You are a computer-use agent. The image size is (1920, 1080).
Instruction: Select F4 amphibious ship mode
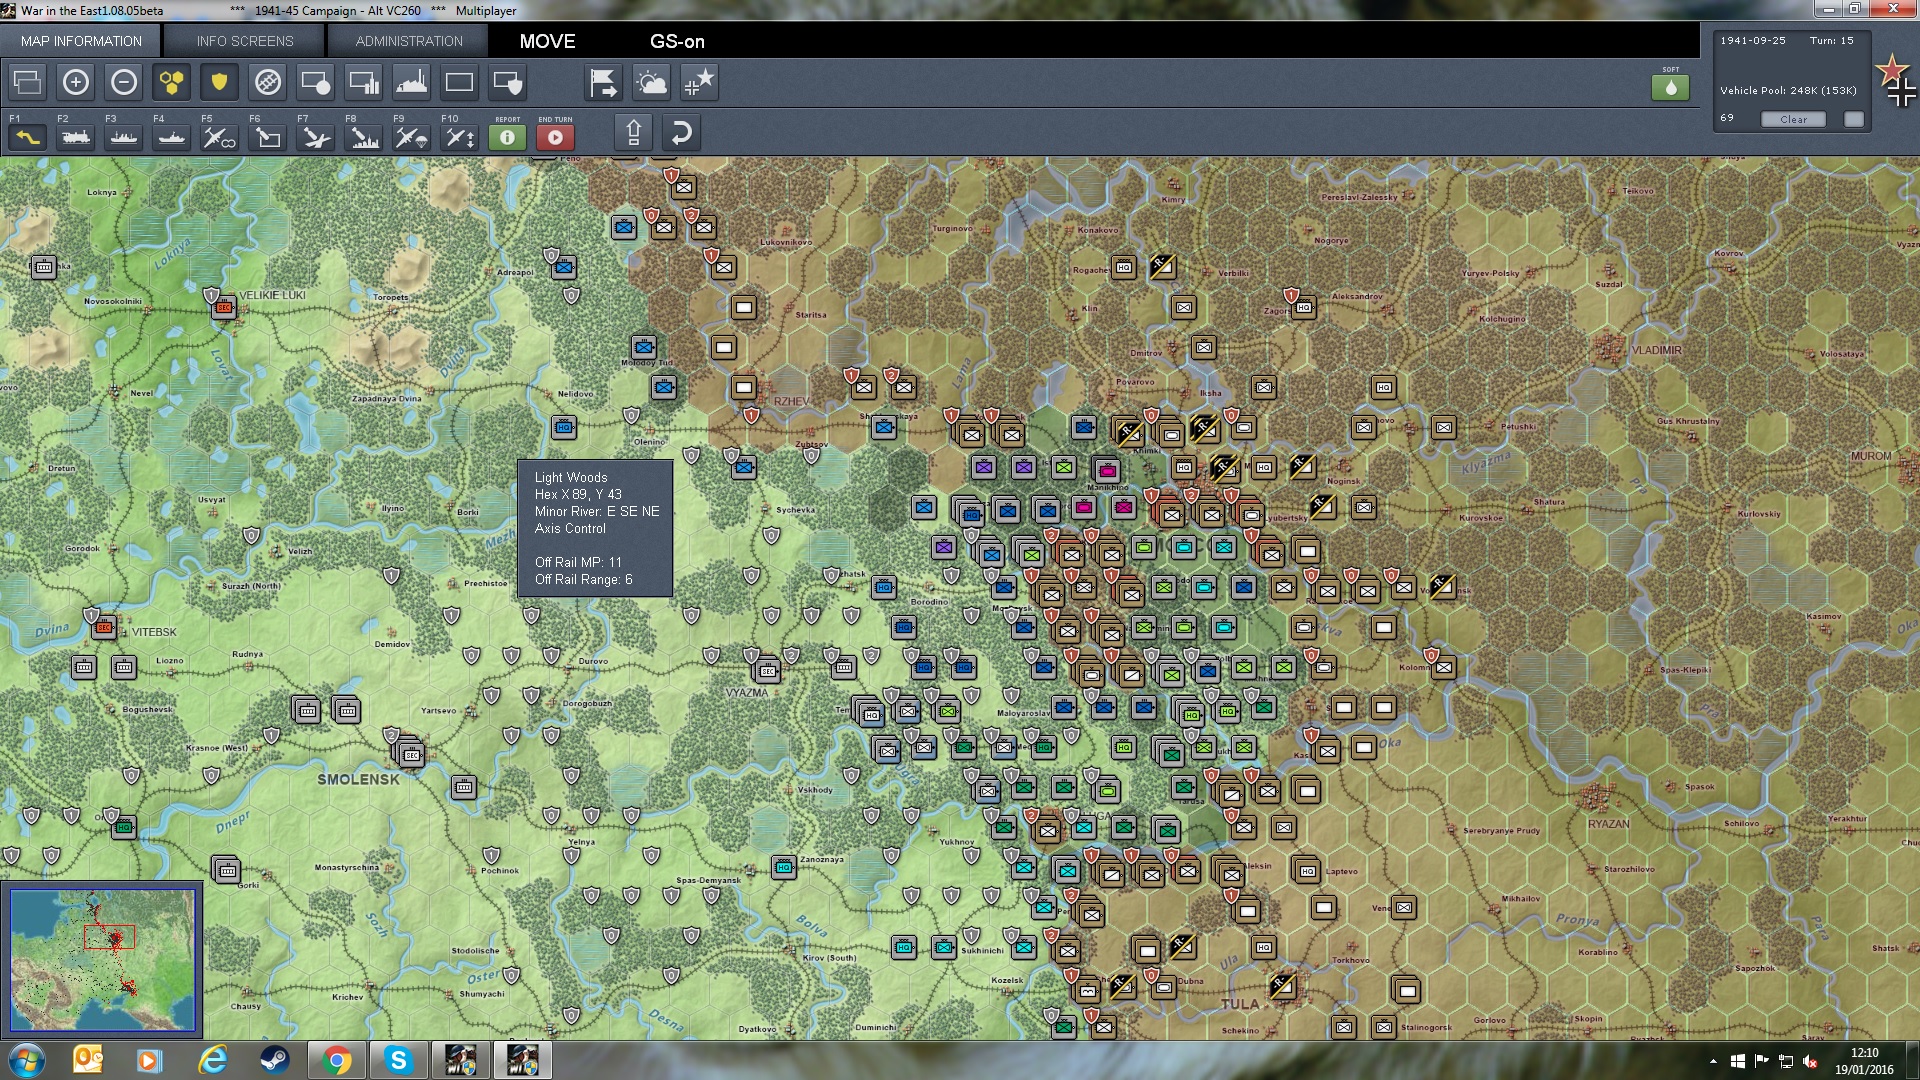point(171,136)
